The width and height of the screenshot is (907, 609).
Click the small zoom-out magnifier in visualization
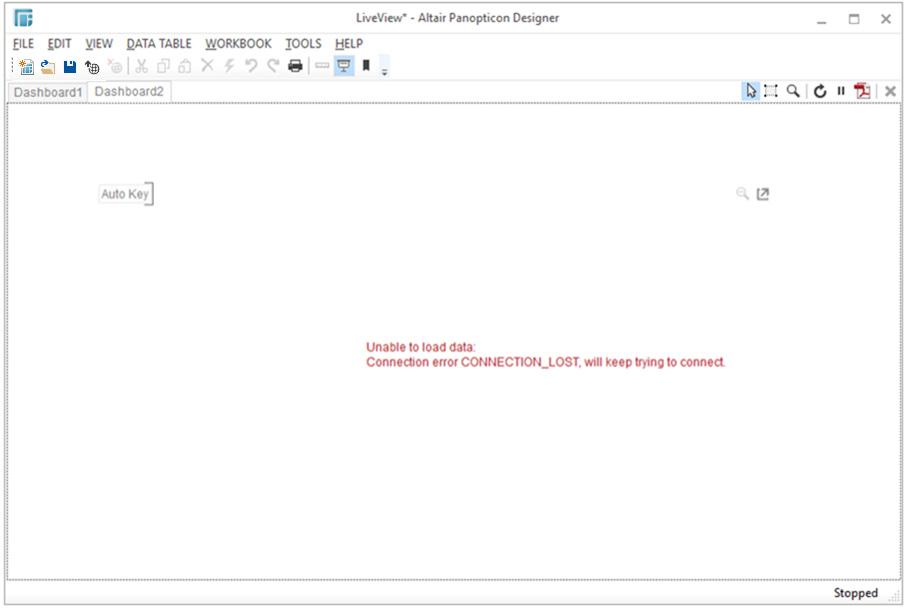742,194
